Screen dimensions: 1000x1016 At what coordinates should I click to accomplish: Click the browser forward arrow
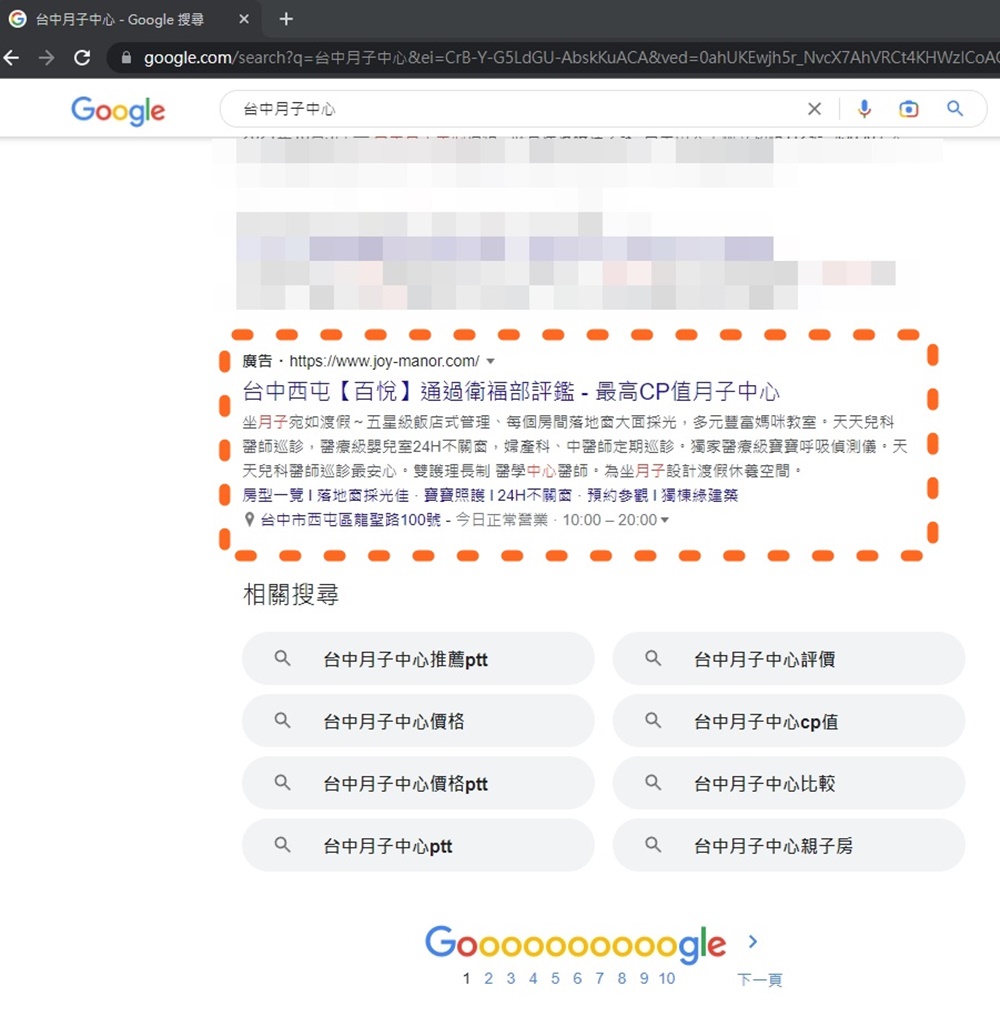click(x=47, y=58)
